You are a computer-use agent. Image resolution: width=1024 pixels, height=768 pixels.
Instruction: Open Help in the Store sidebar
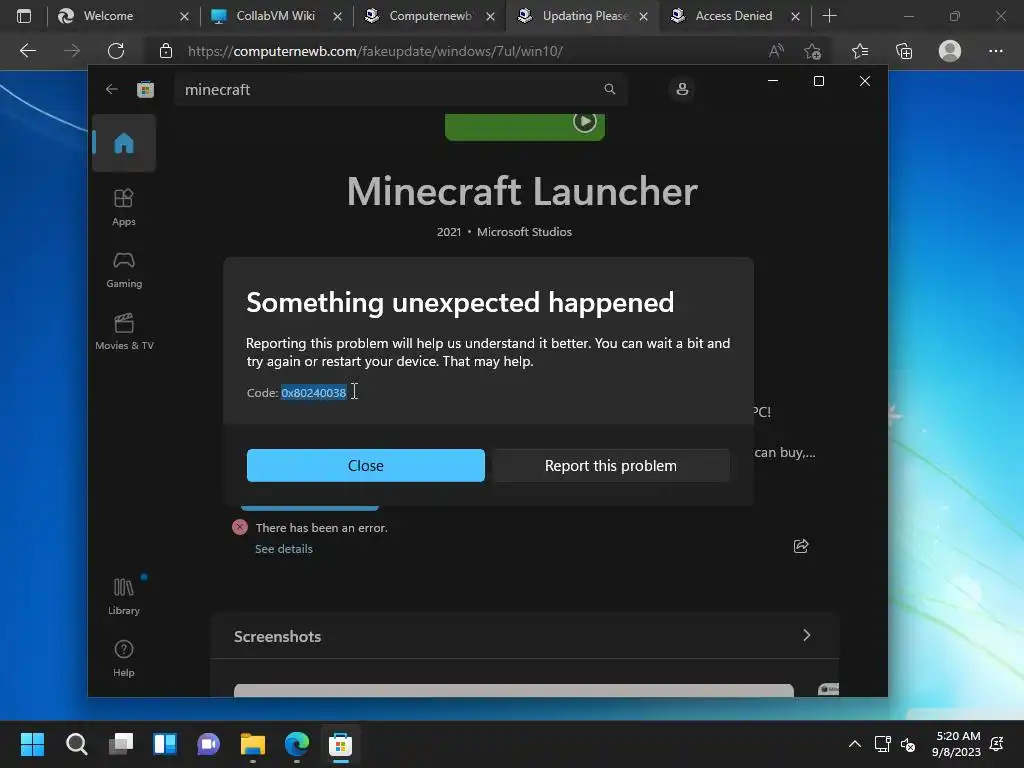[123, 658]
